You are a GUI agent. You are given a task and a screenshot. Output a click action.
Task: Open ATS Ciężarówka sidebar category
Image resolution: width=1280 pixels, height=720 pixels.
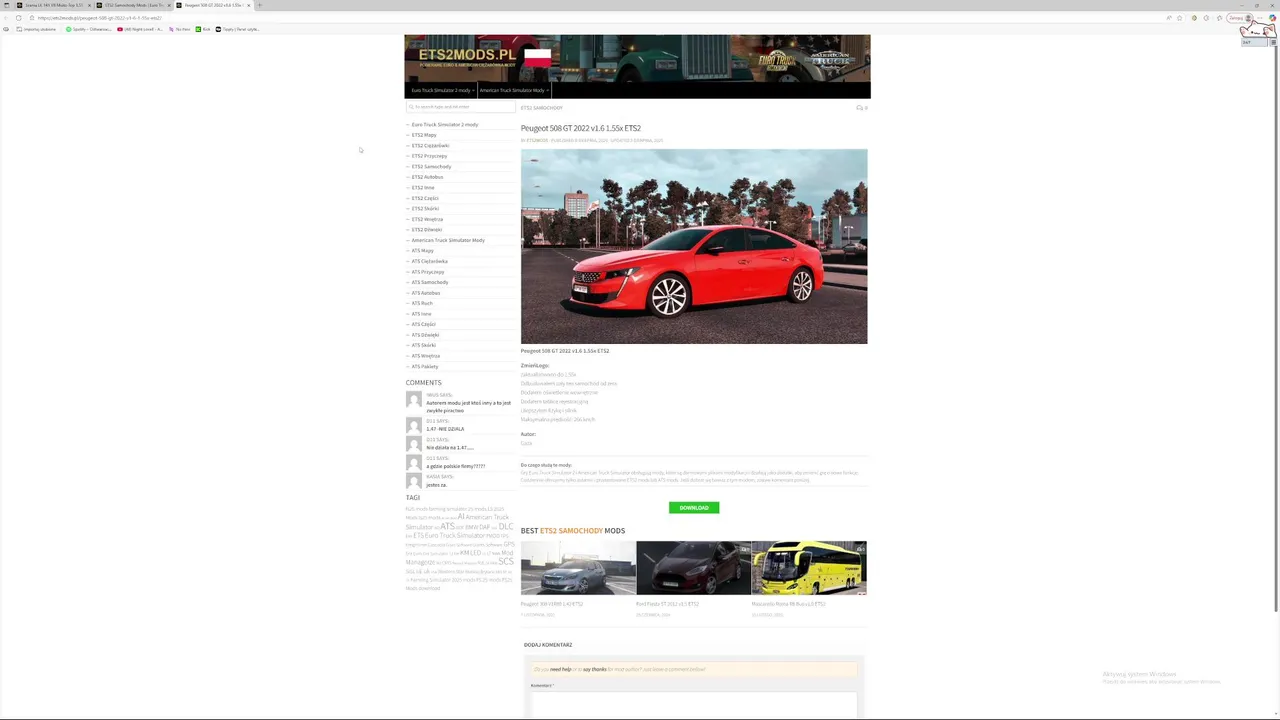pyautogui.click(x=430, y=261)
